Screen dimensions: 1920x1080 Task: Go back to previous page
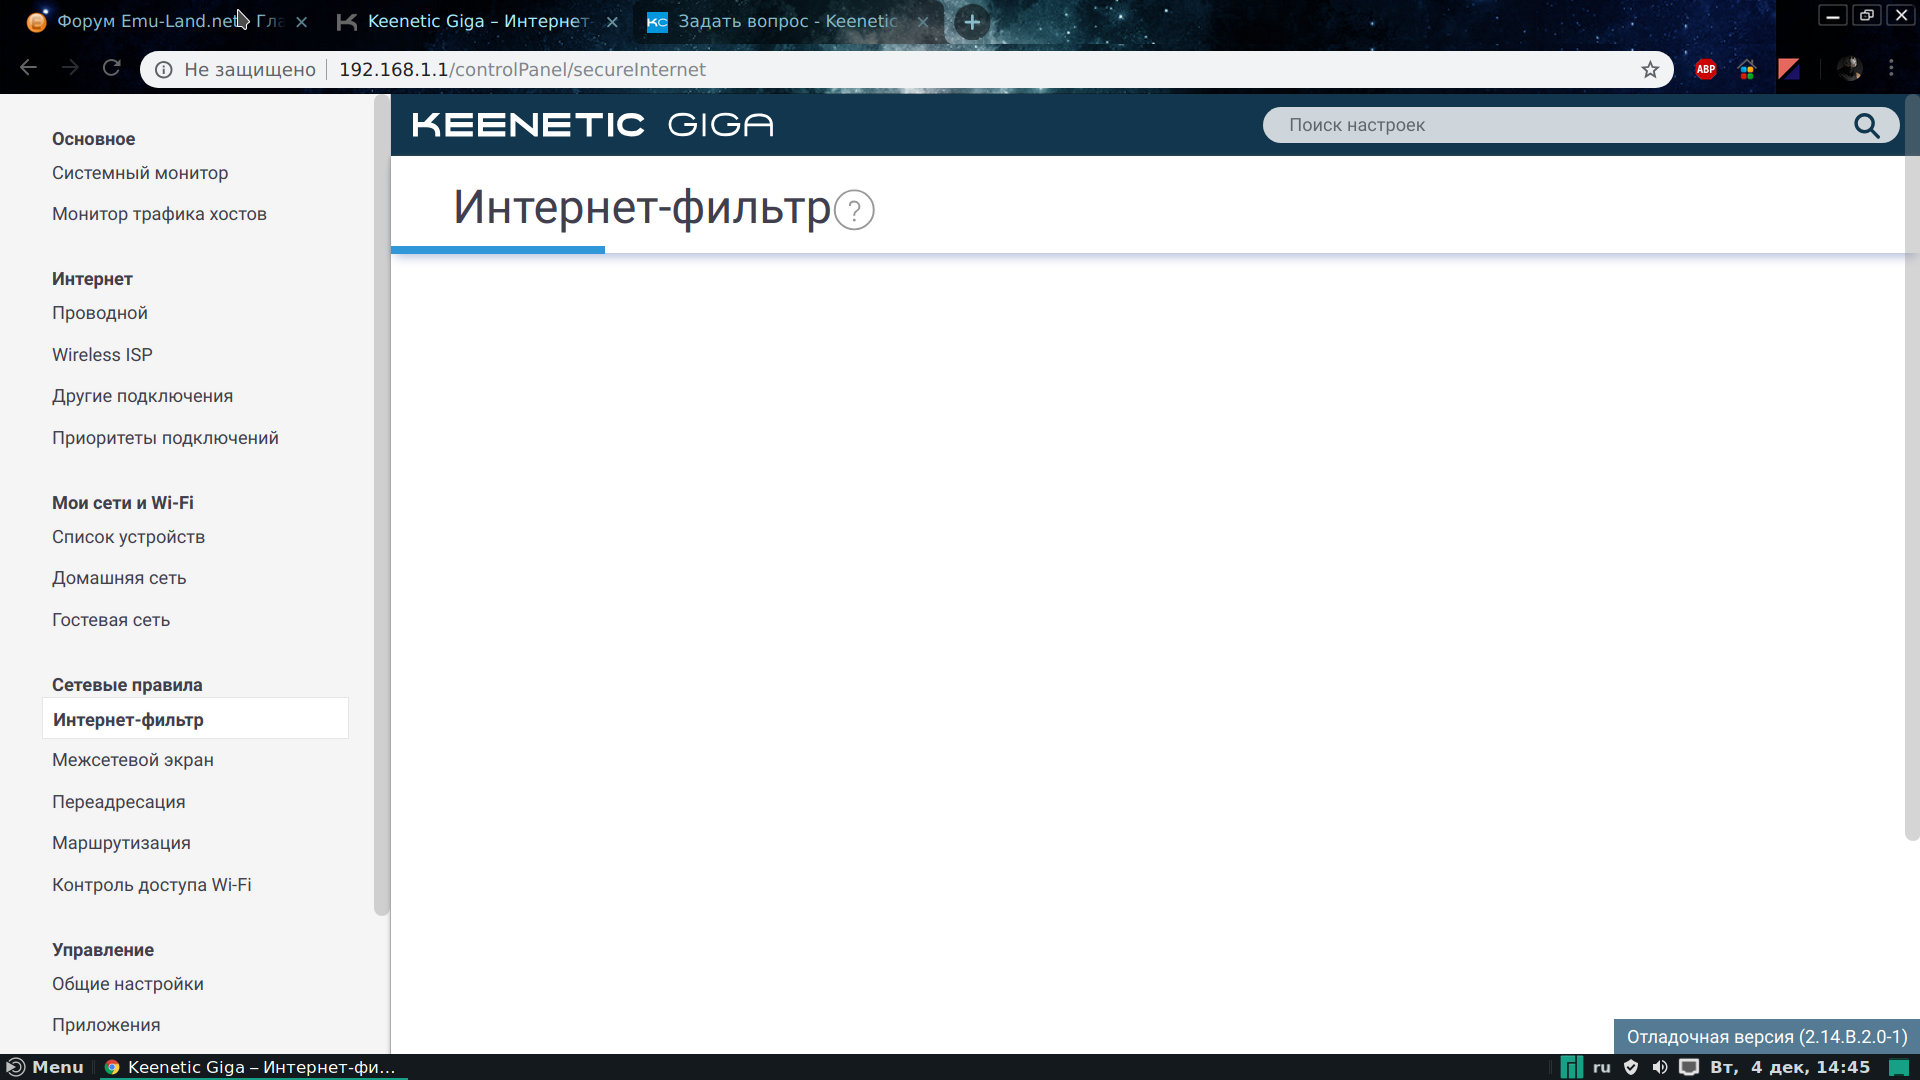(x=28, y=68)
